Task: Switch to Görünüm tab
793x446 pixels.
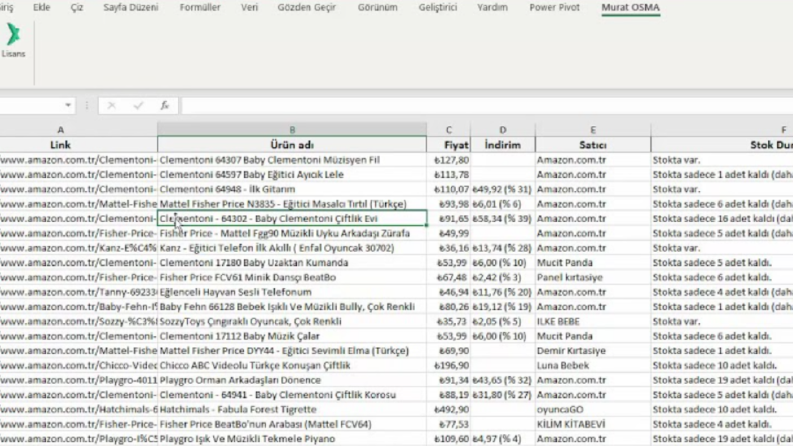Action: 377,7
